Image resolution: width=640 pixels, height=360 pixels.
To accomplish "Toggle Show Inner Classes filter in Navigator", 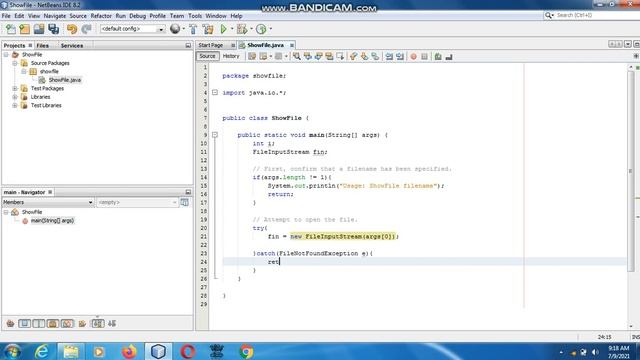I will (67, 324).
